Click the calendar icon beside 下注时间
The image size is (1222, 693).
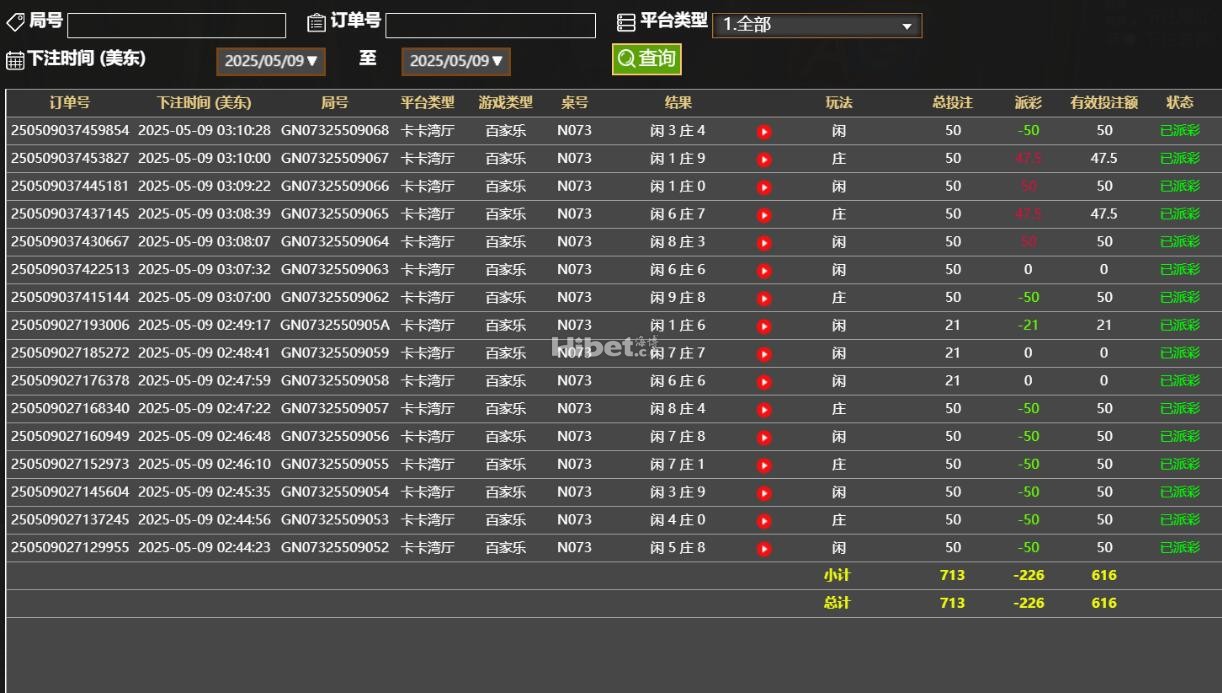15,60
